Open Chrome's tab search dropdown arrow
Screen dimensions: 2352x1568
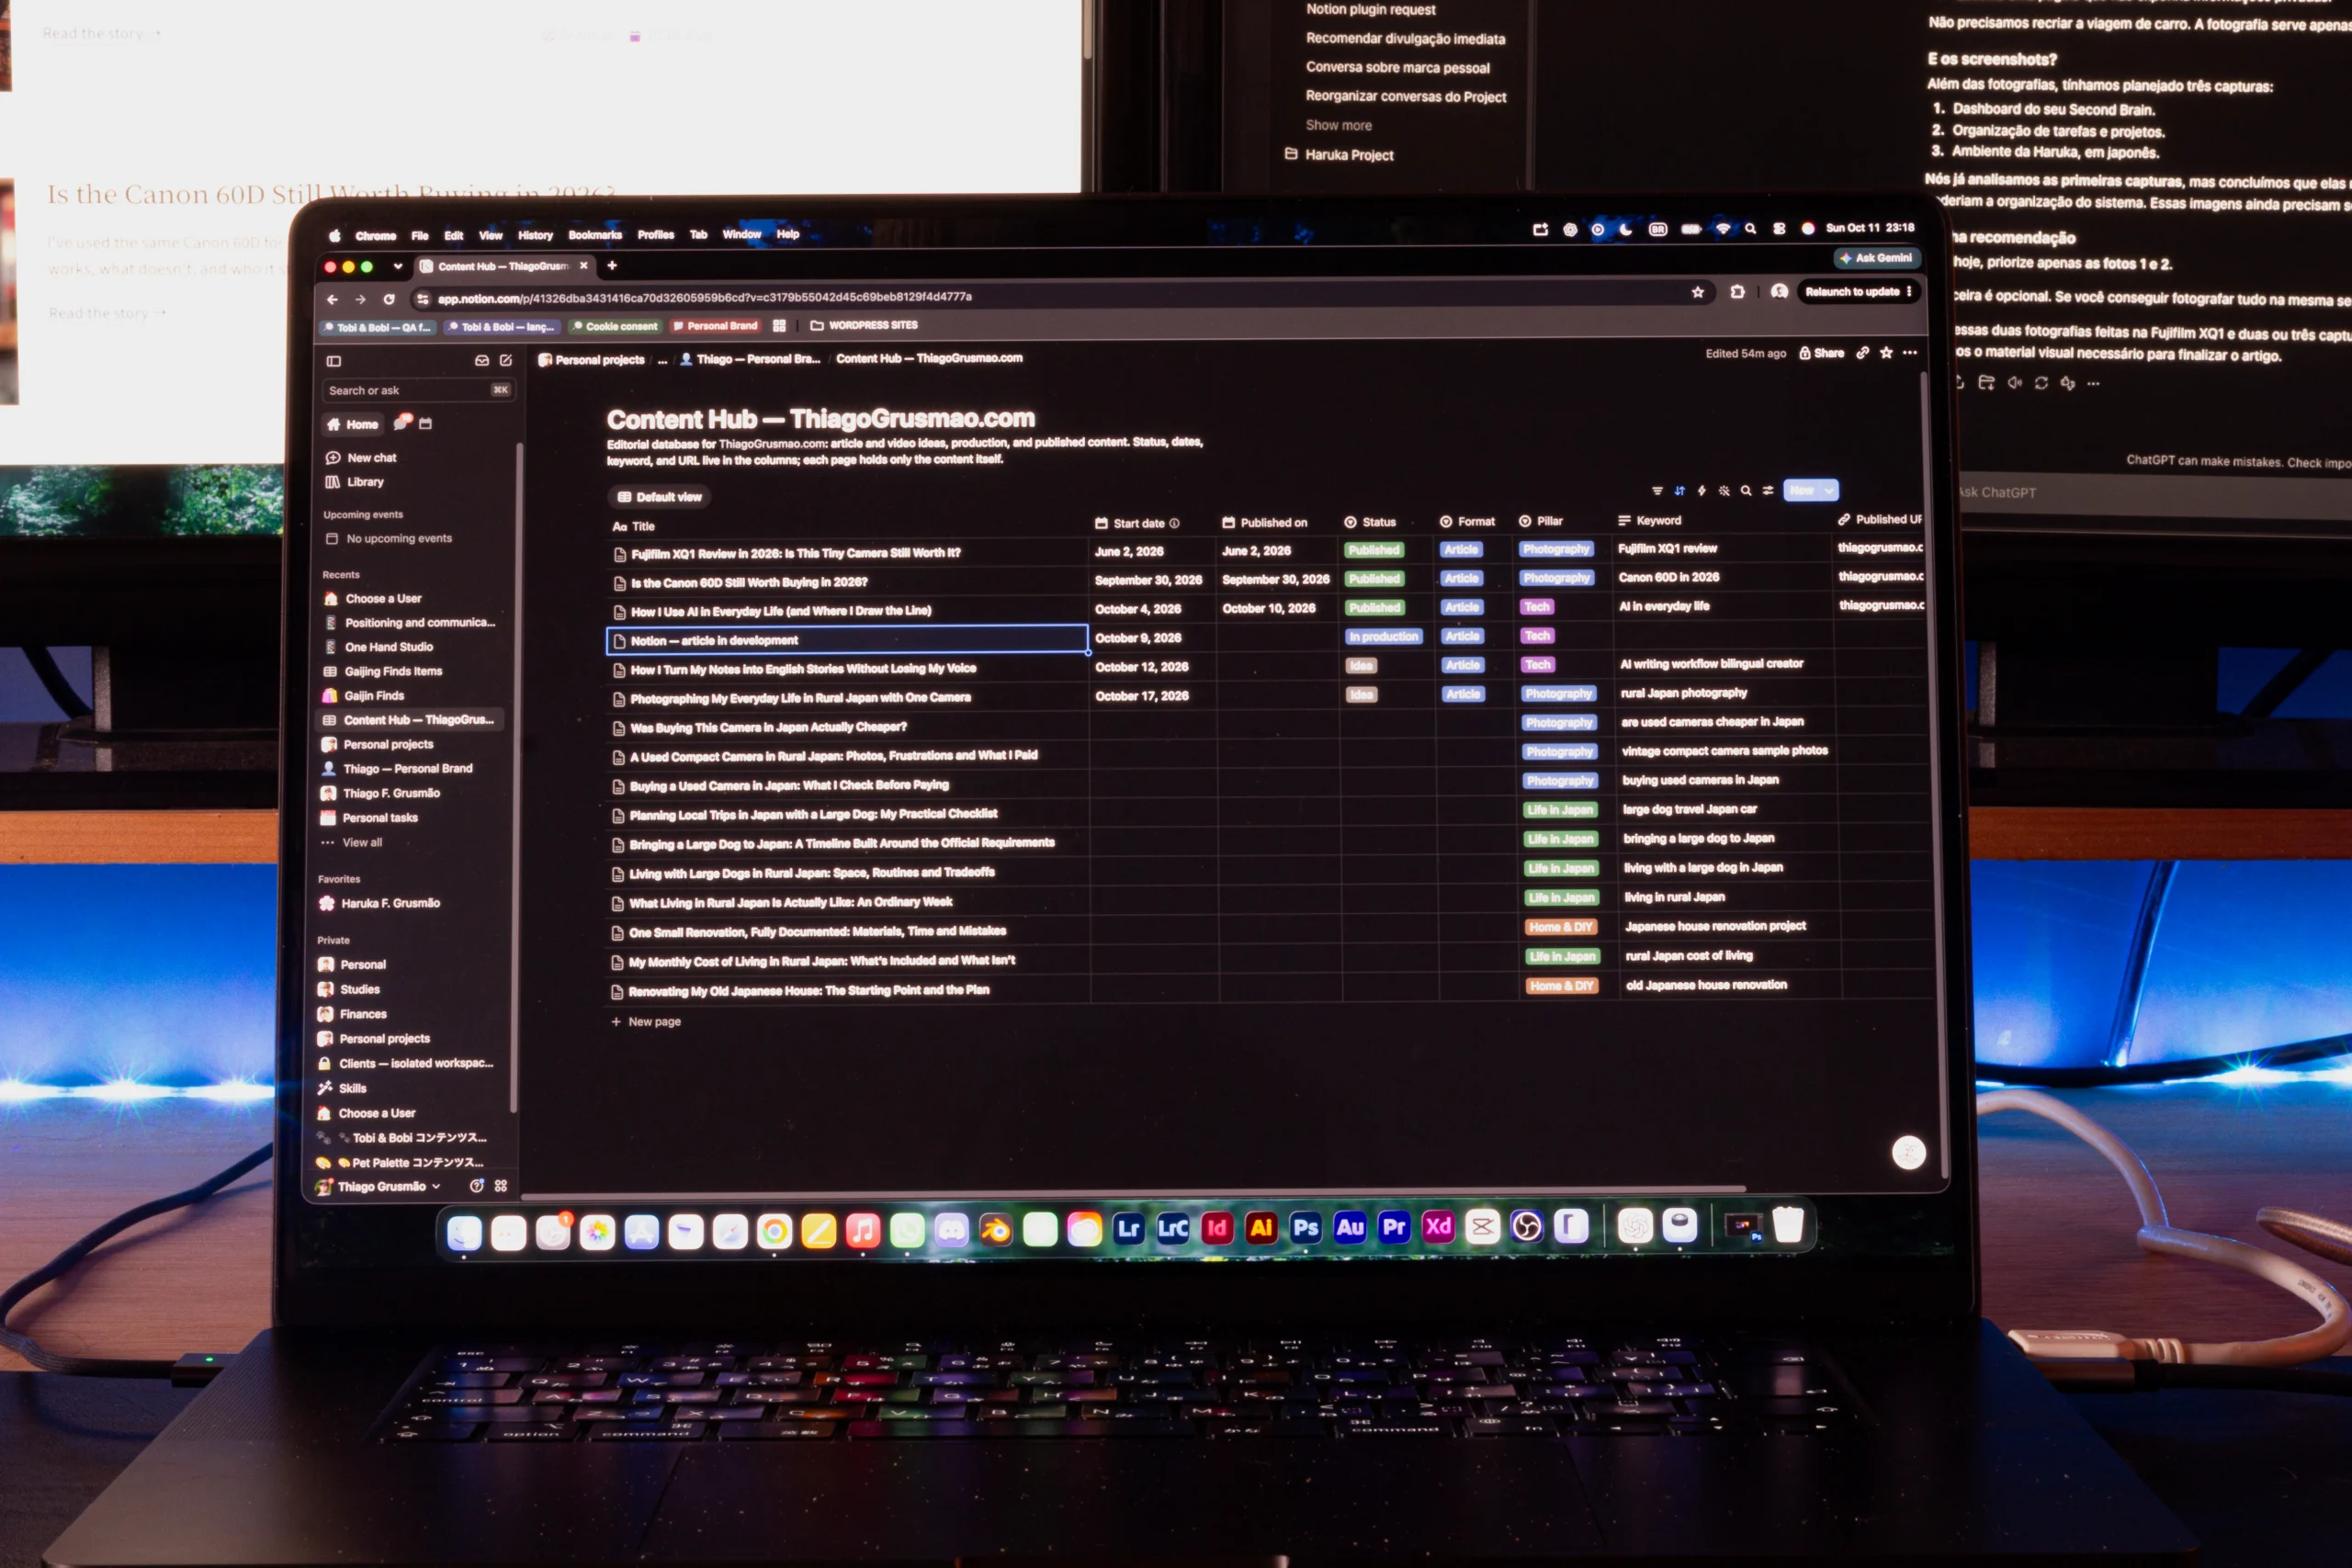[398, 267]
